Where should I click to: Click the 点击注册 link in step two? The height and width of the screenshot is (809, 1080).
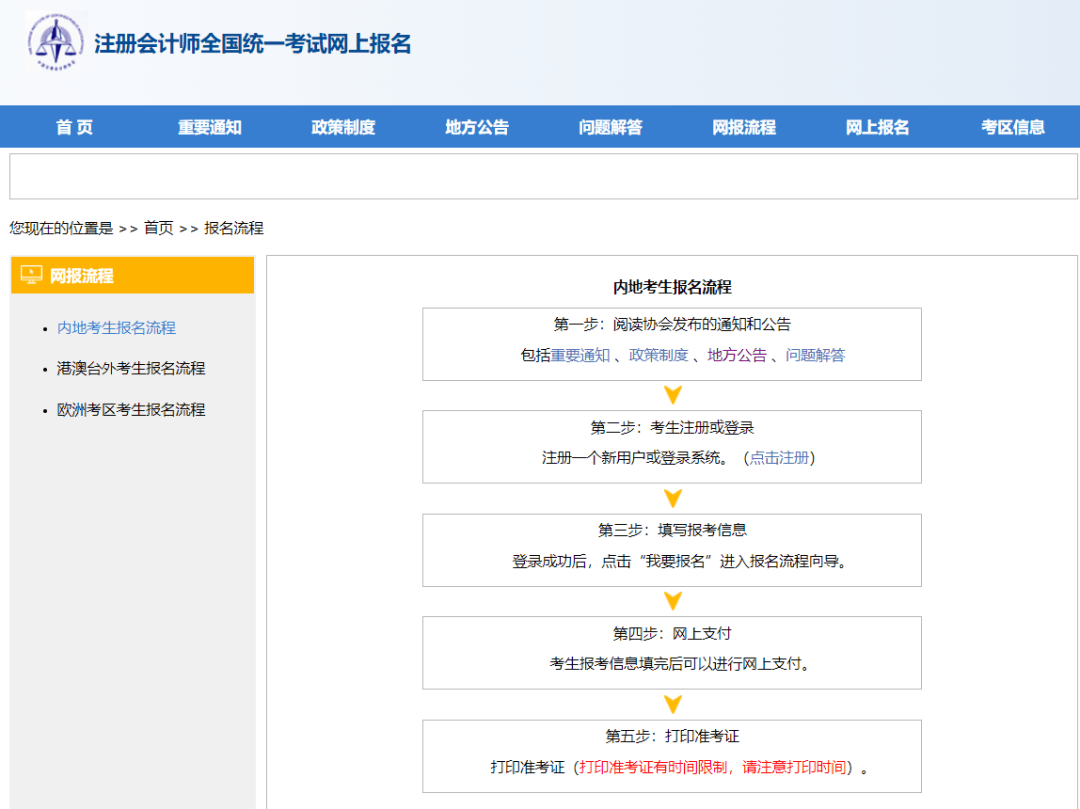[779, 458]
